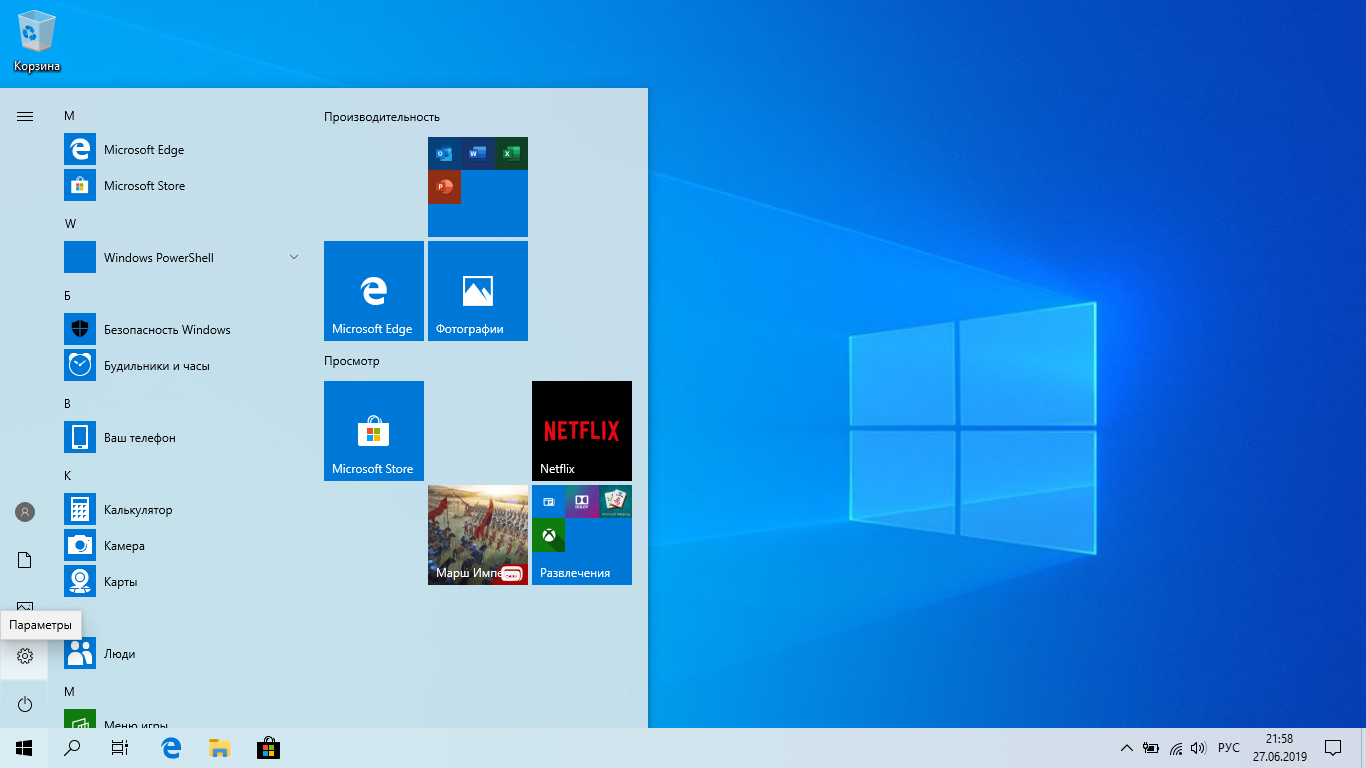The height and width of the screenshot is (768, 1366).
Task: Select Безопасность Windows in the app list
Action: click(167, 330)
